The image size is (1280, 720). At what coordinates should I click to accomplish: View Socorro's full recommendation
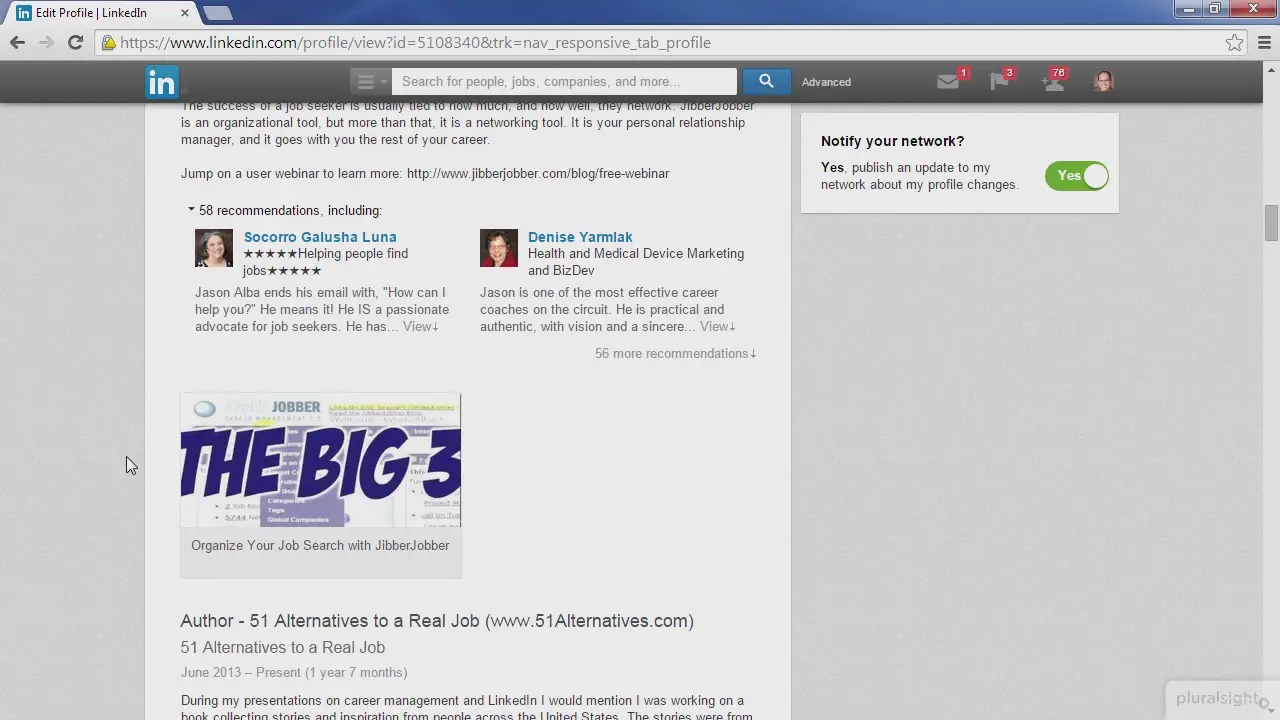[421, 326]
